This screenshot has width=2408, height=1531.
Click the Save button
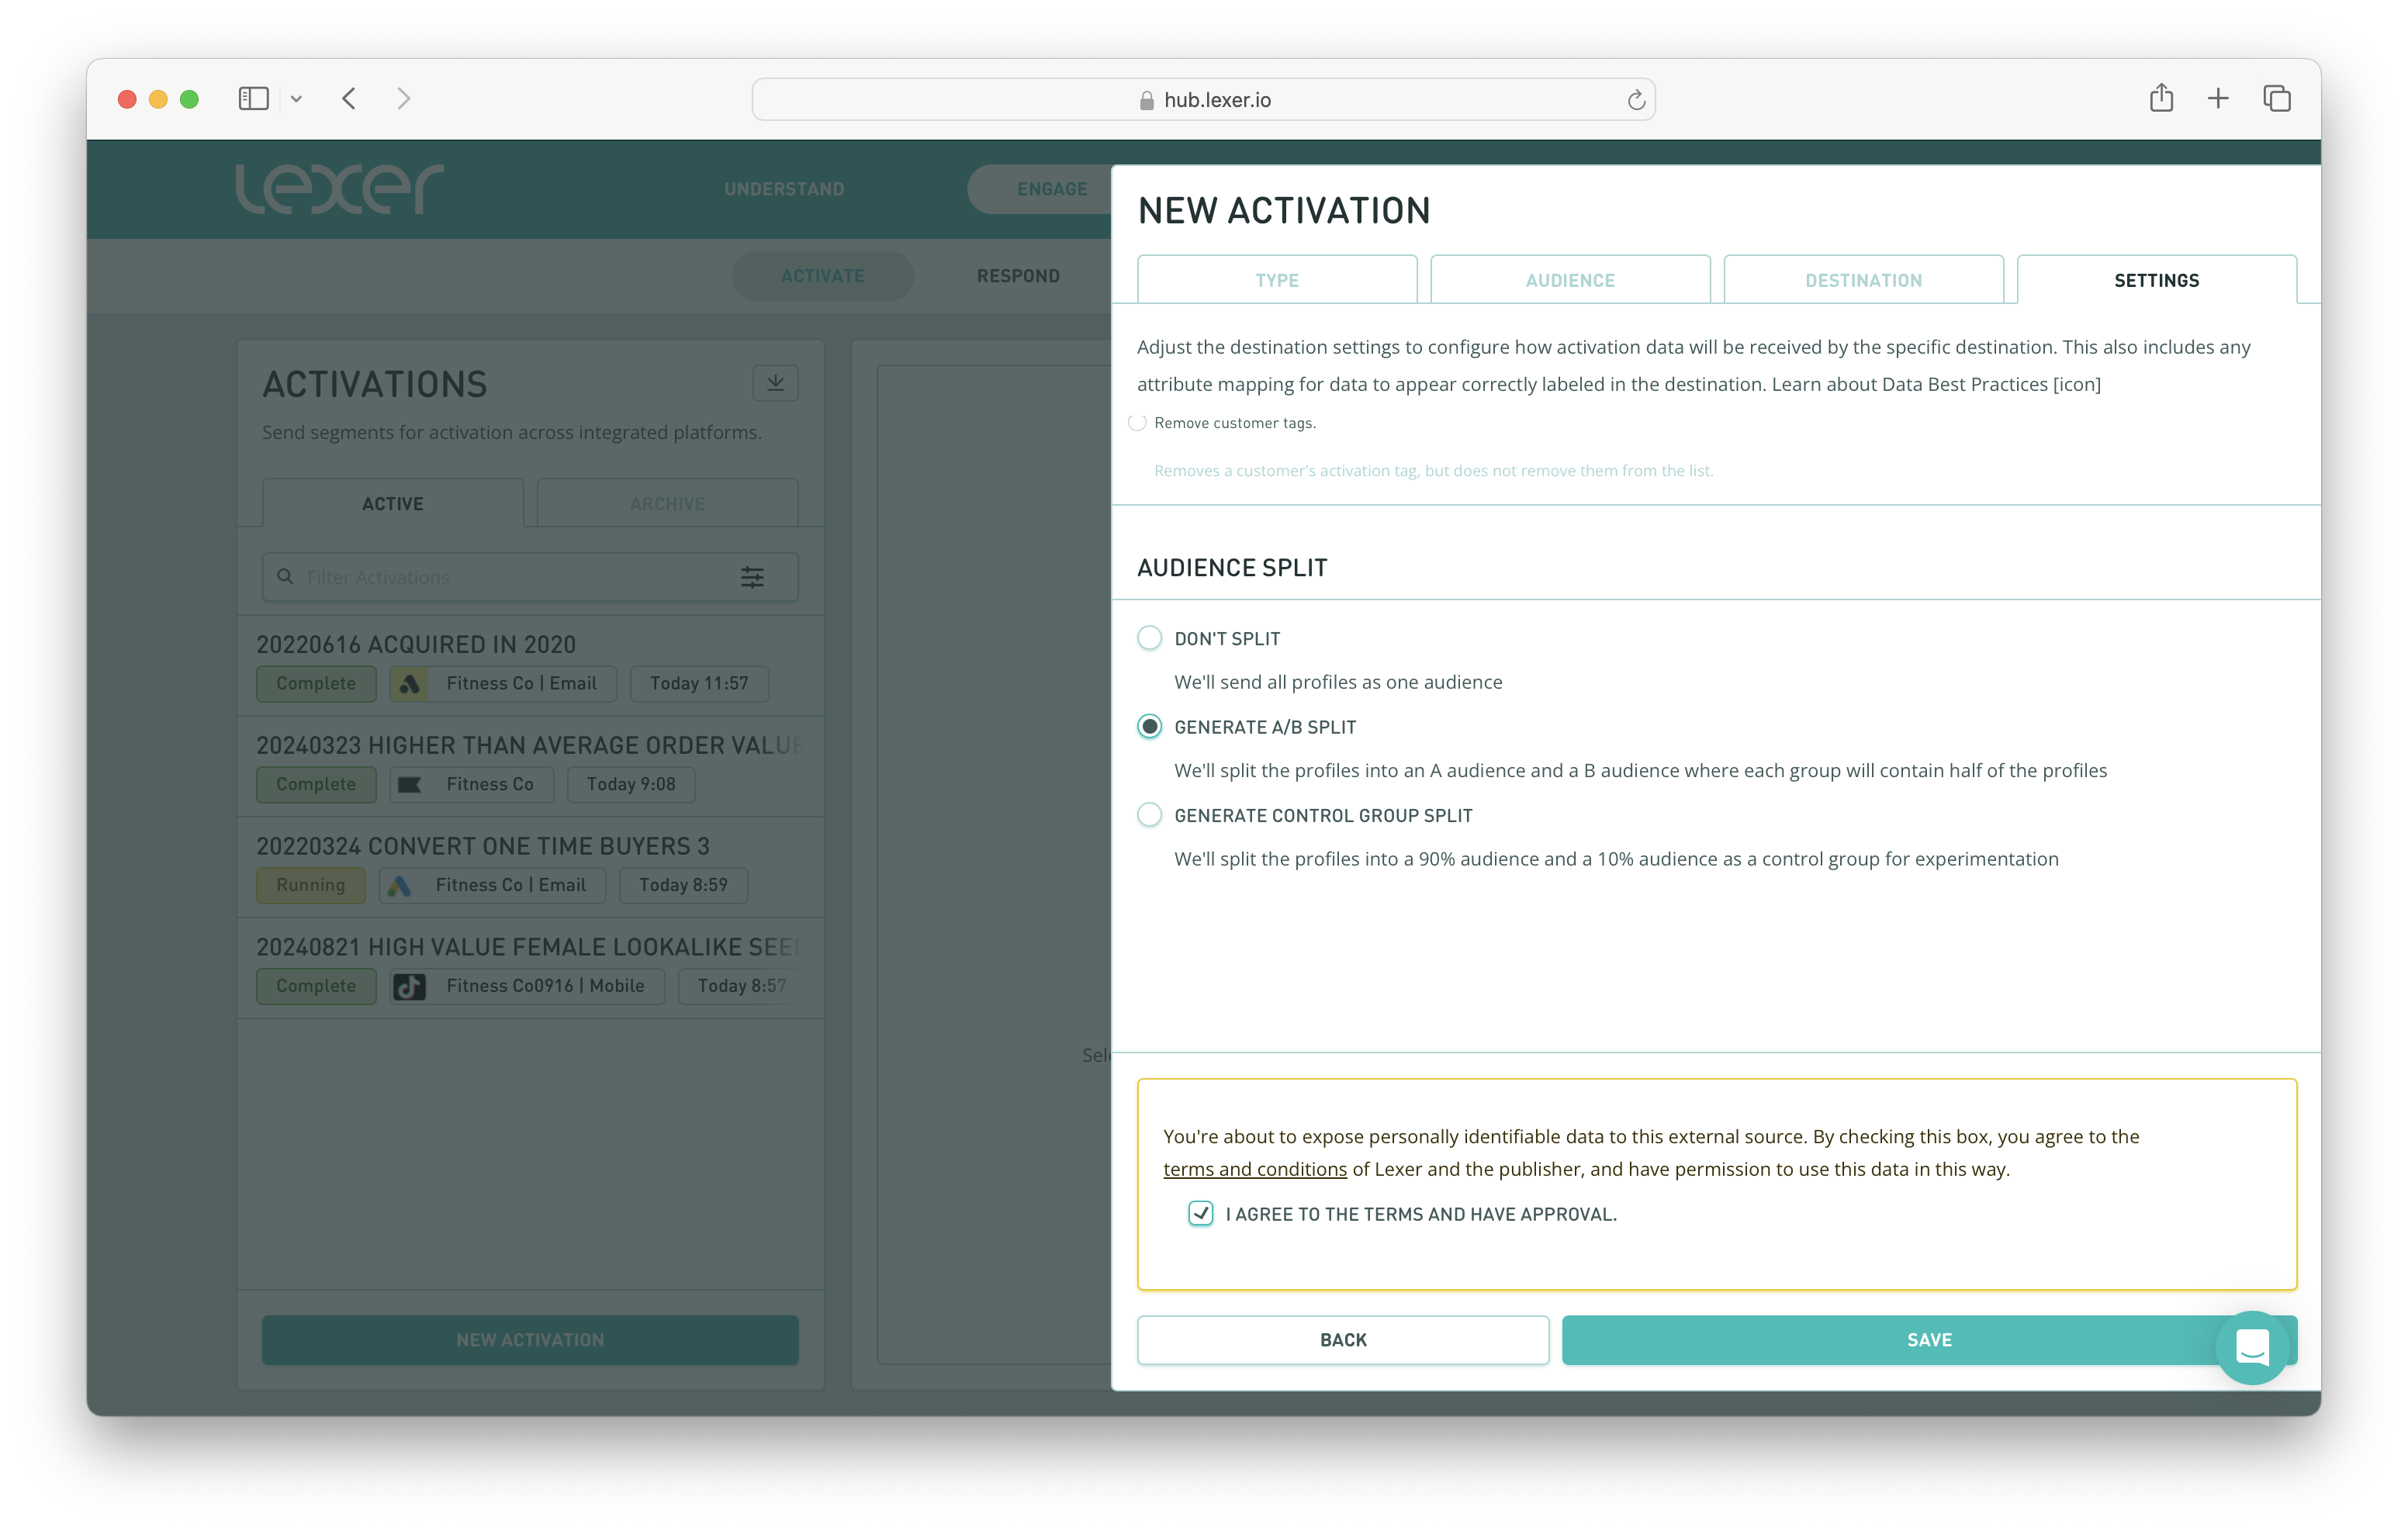[x=1929, y=1340]
